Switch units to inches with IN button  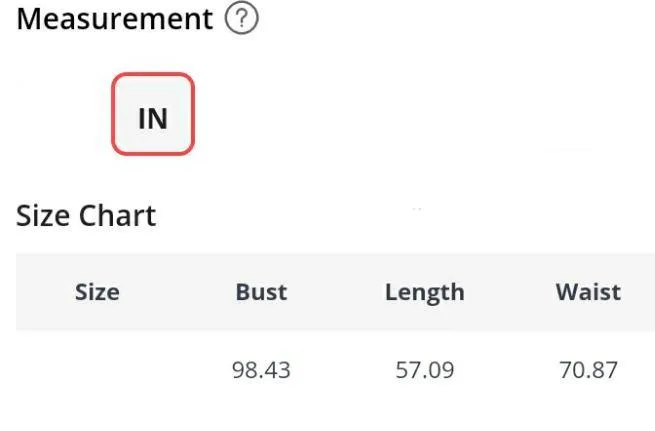click(153, 114)
